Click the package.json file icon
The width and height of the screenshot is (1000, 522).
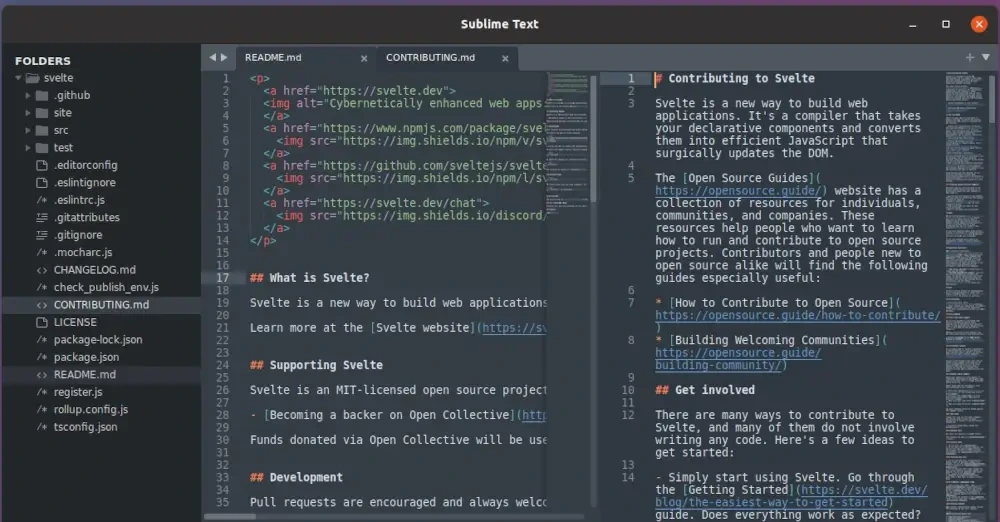click(x=42, y=357)
